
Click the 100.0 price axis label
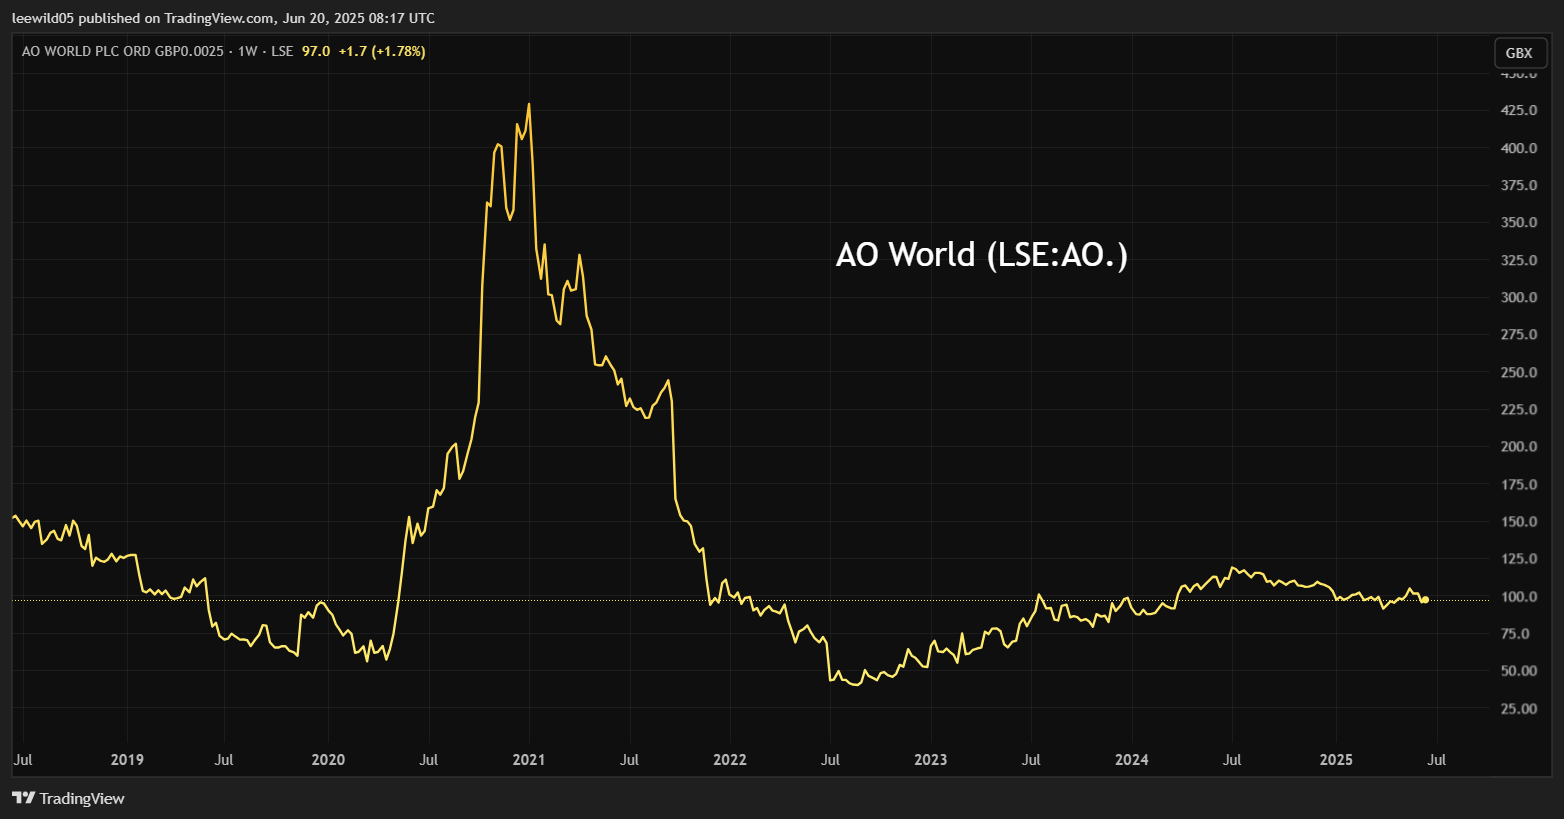(1519, 596)
